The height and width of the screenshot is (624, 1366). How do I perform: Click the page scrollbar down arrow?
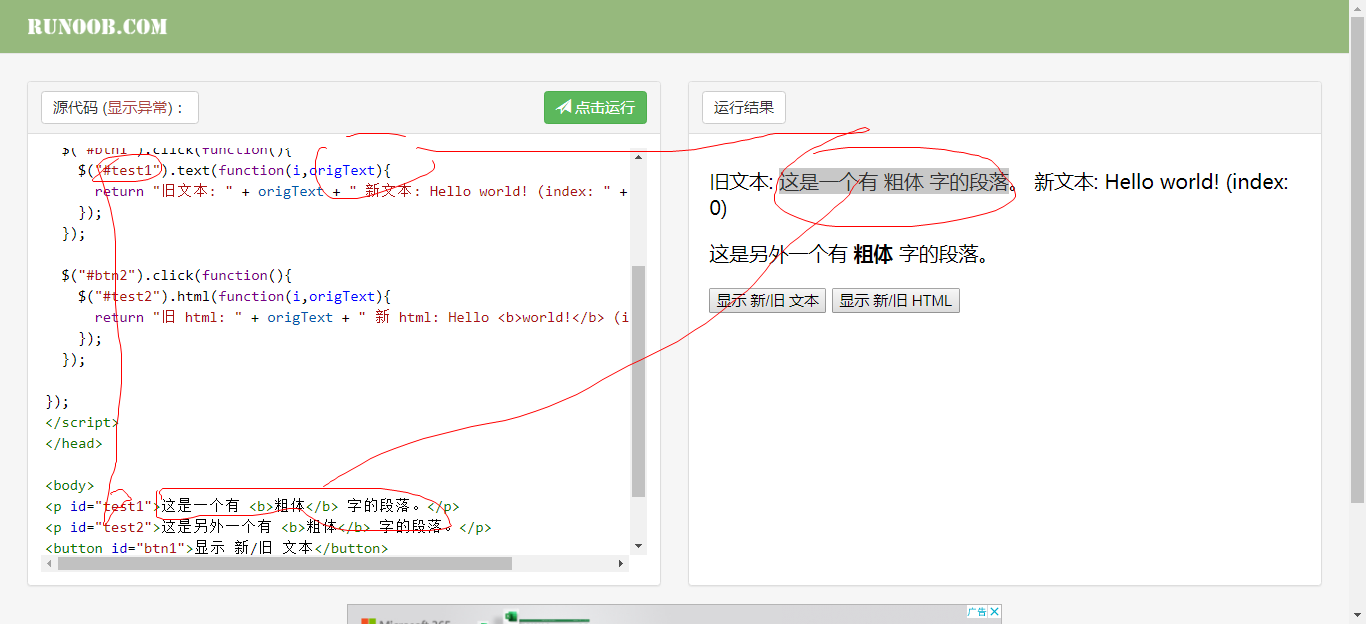(1357, 616)
